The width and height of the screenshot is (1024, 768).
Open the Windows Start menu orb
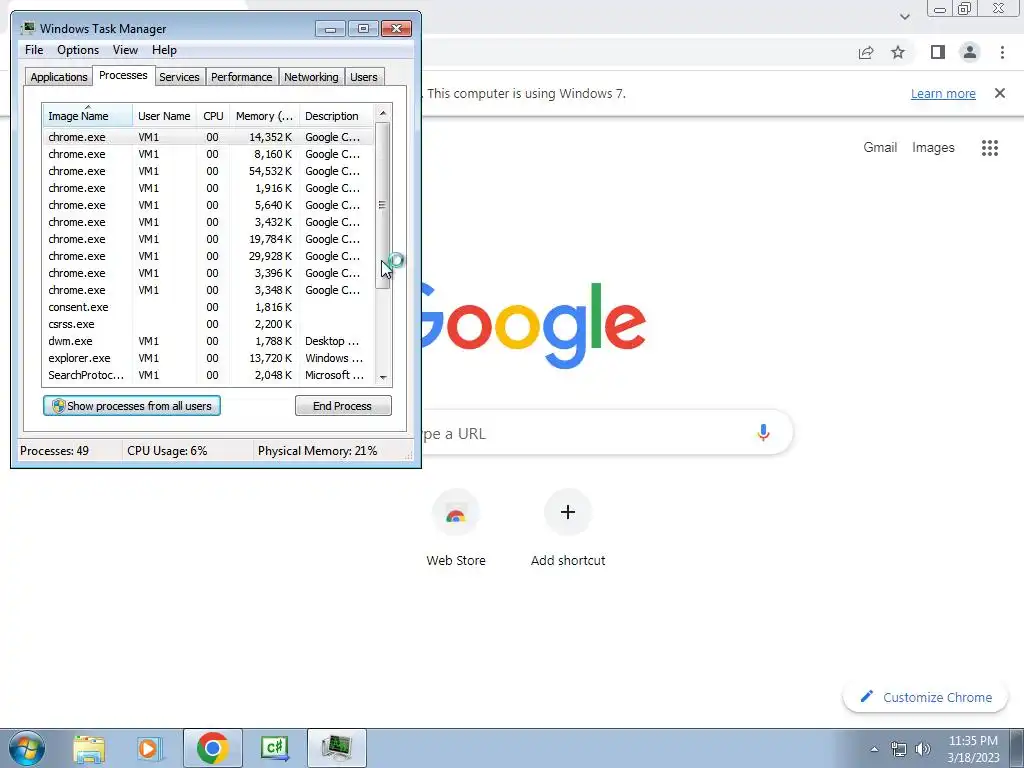(27, 748)
